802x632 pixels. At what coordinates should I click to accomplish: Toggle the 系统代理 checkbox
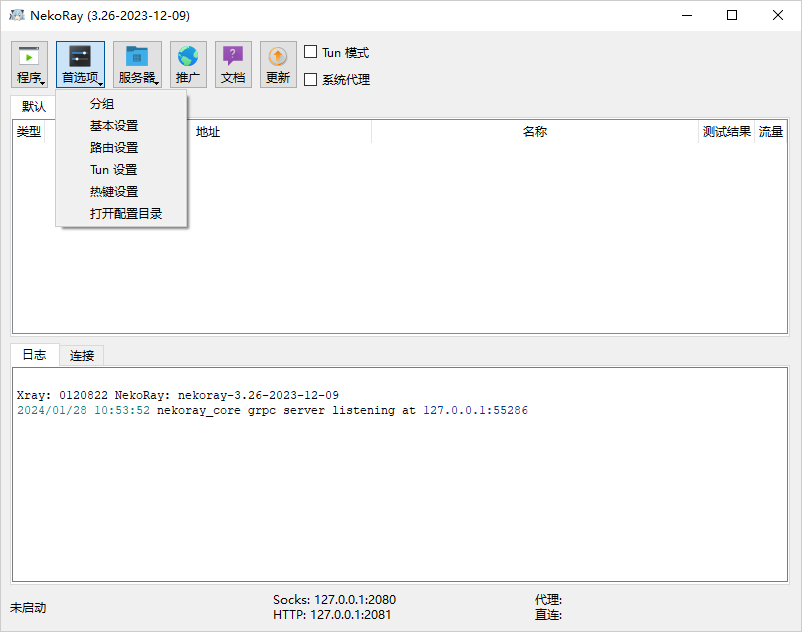tap(311, 79)
